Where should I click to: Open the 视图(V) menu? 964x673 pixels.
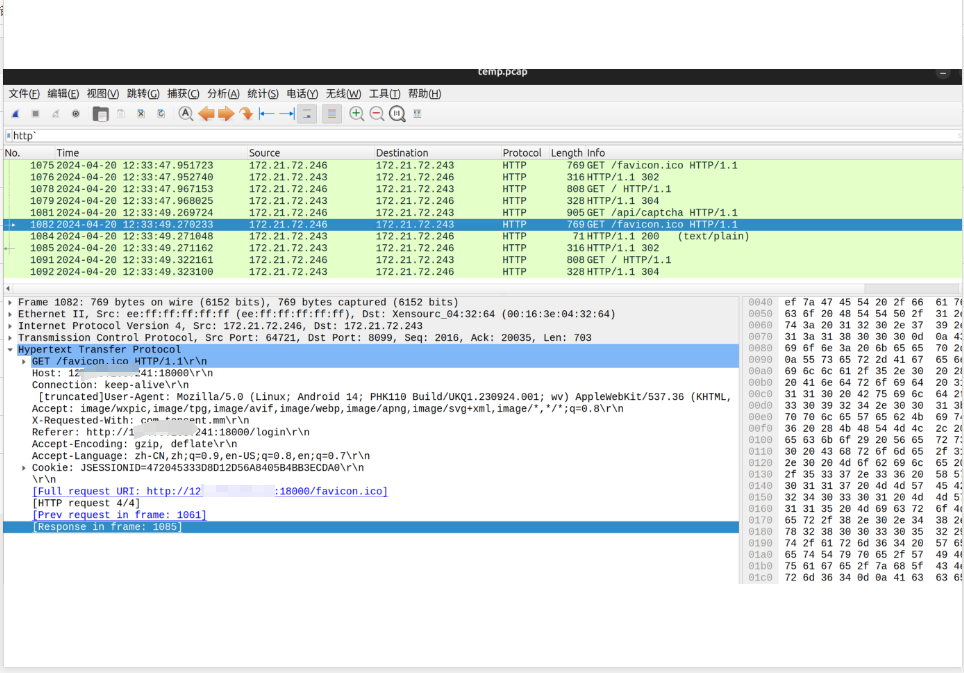103,93
